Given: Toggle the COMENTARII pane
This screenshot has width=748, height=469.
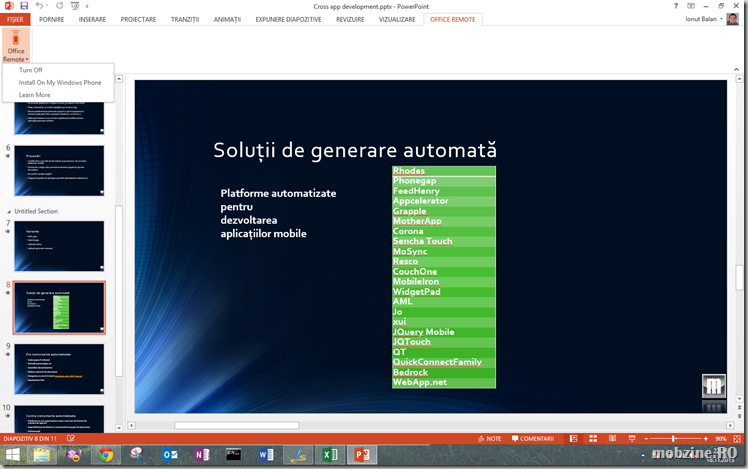Looking at the screenshot, I should [533, 438].
